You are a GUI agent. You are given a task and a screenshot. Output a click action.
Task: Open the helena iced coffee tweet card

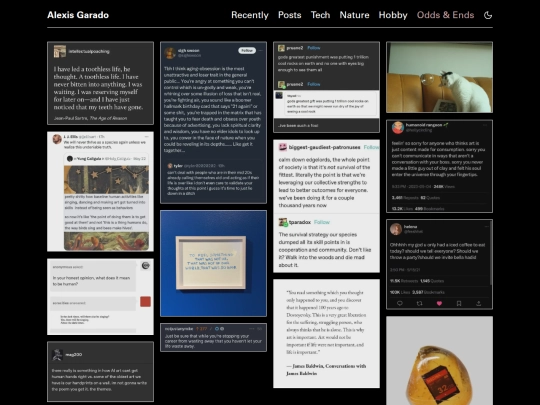[x=439, y=264]
